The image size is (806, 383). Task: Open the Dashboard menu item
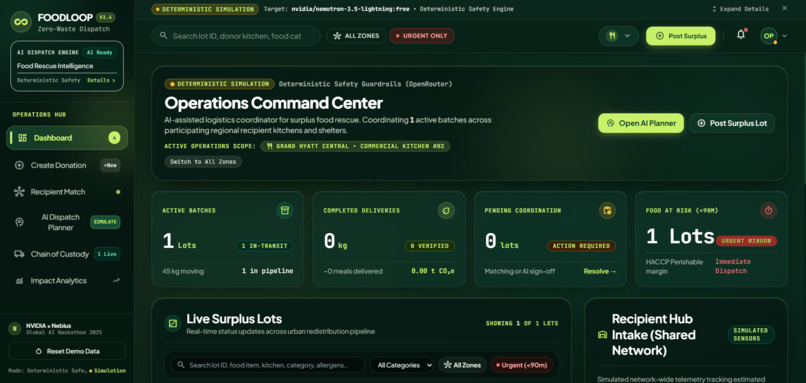coord(67,138)
